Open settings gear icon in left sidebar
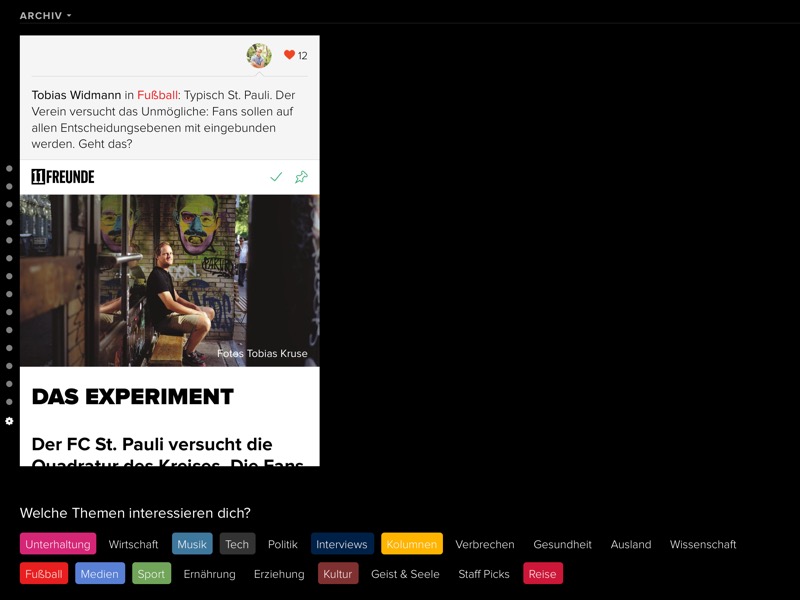The height and width of the screenshot is (600, 800). pos(9,421)
